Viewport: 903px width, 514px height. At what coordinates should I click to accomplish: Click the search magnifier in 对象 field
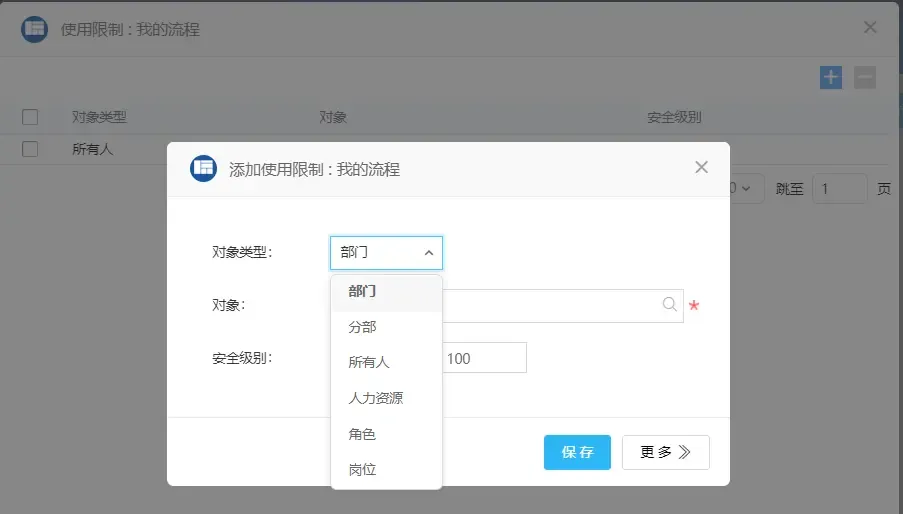point(669,304)
